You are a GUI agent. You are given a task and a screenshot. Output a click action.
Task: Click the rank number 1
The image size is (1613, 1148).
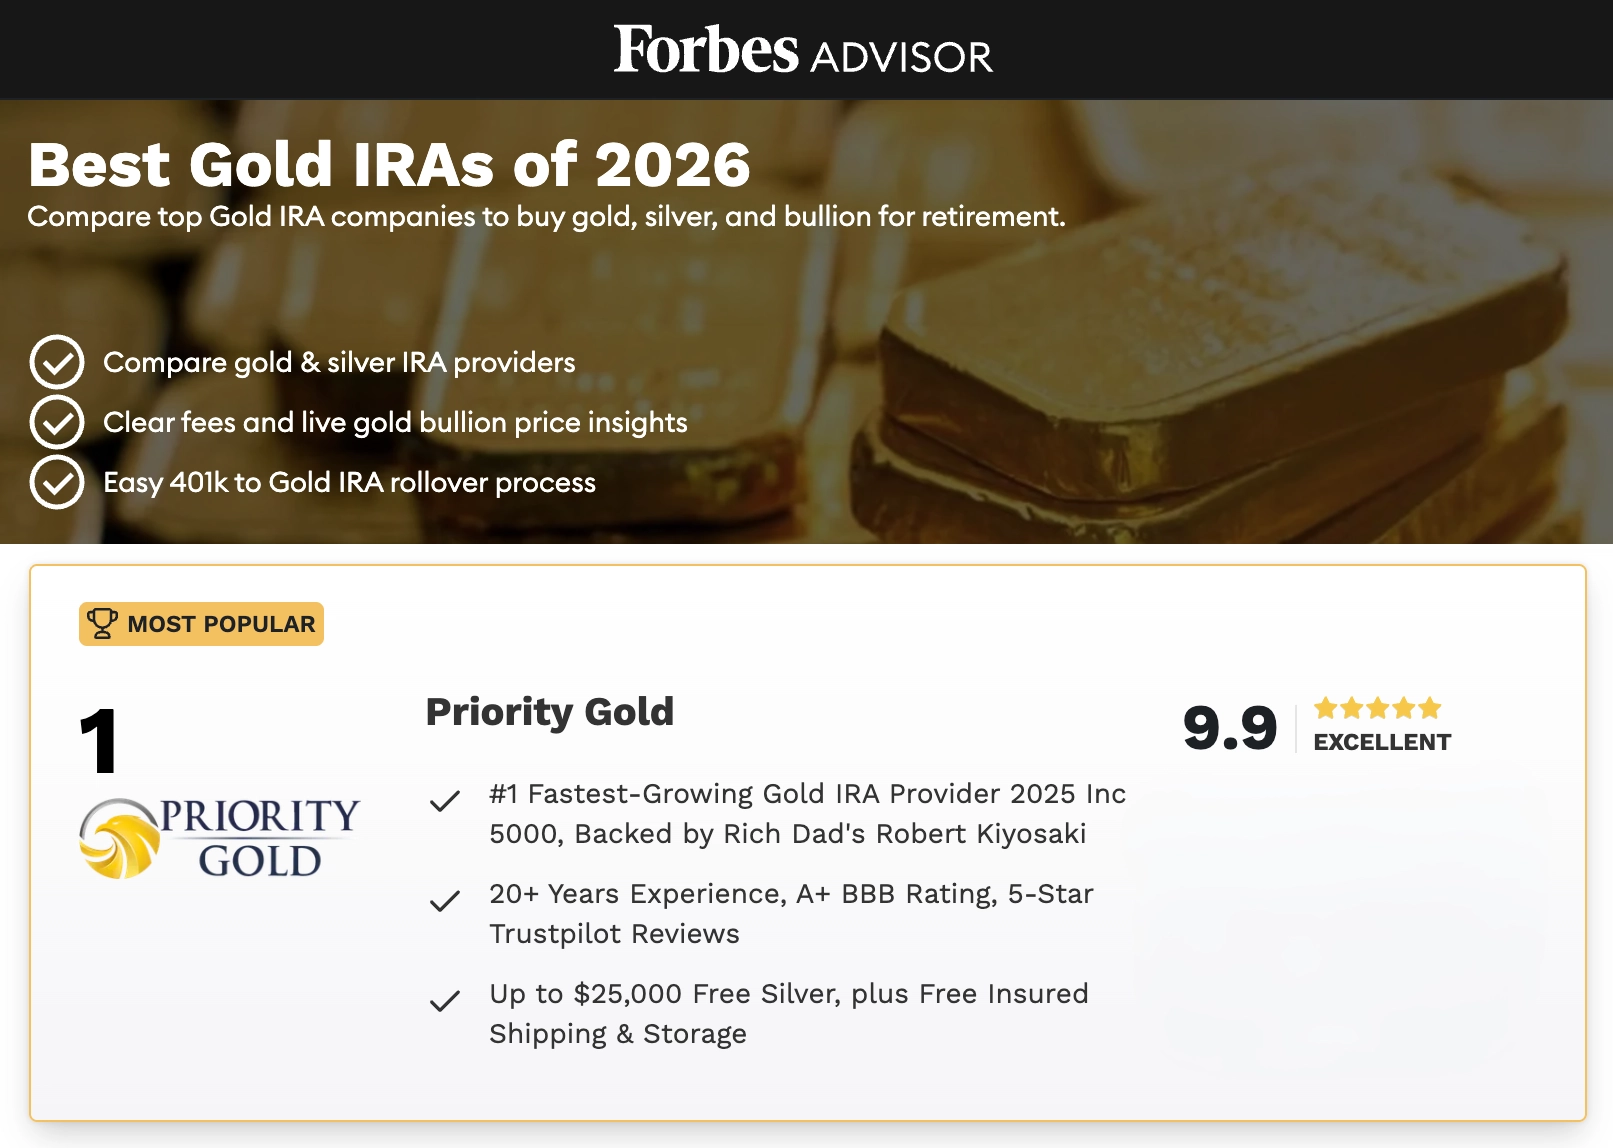(x=99, y=741)
